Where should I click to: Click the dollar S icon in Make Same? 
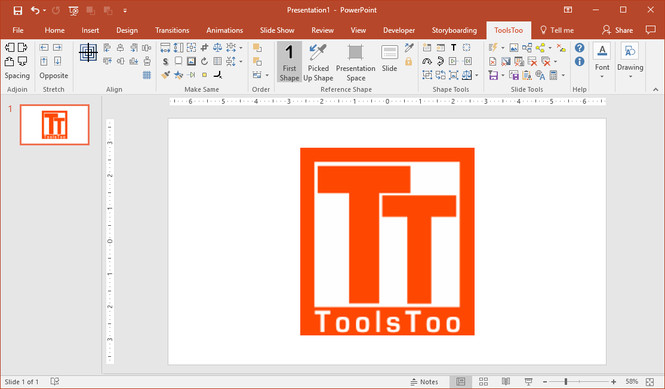(x=165, y=62)
